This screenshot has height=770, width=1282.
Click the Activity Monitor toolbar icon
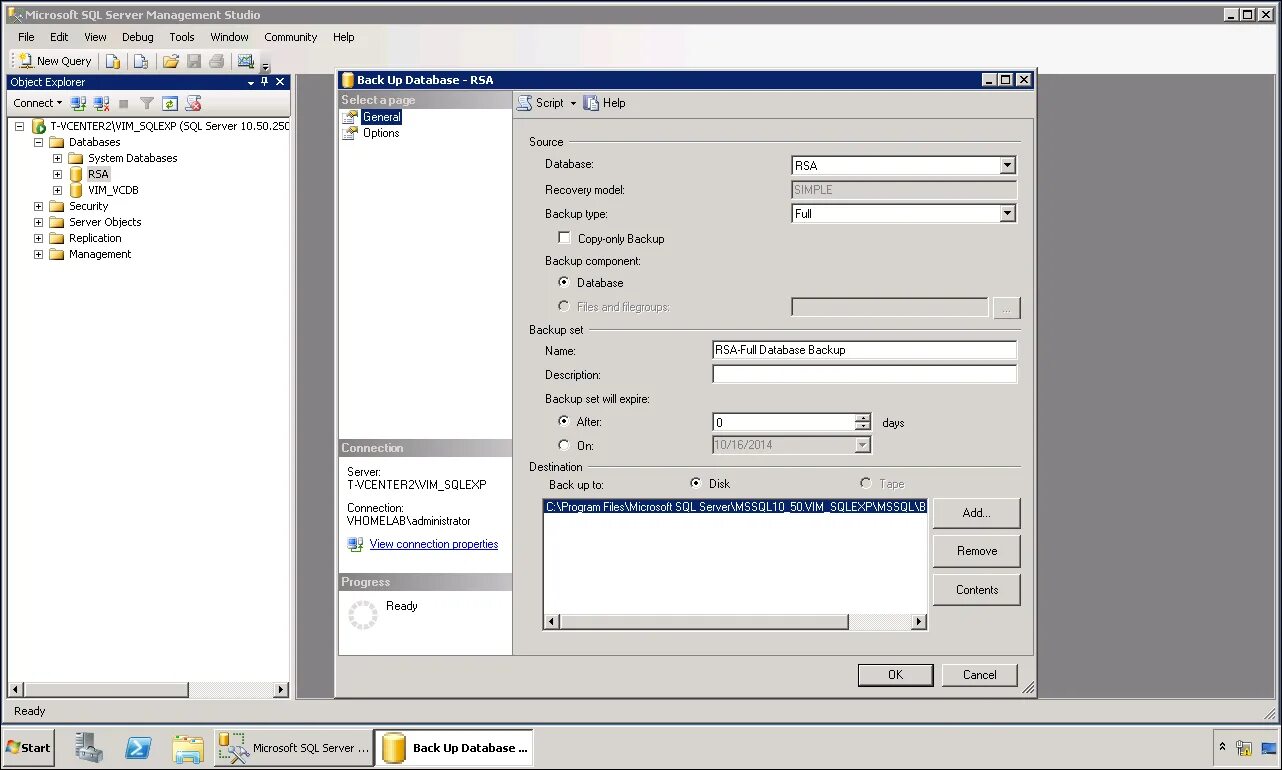click(x=246, y=61)
